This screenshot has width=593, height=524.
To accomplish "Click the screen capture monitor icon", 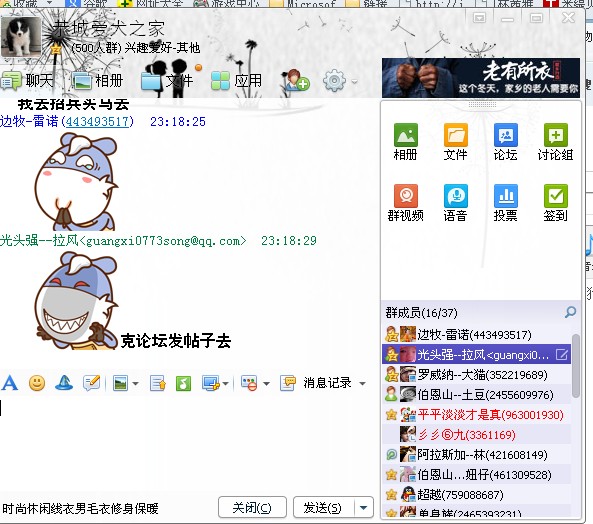I will point(211,383).
